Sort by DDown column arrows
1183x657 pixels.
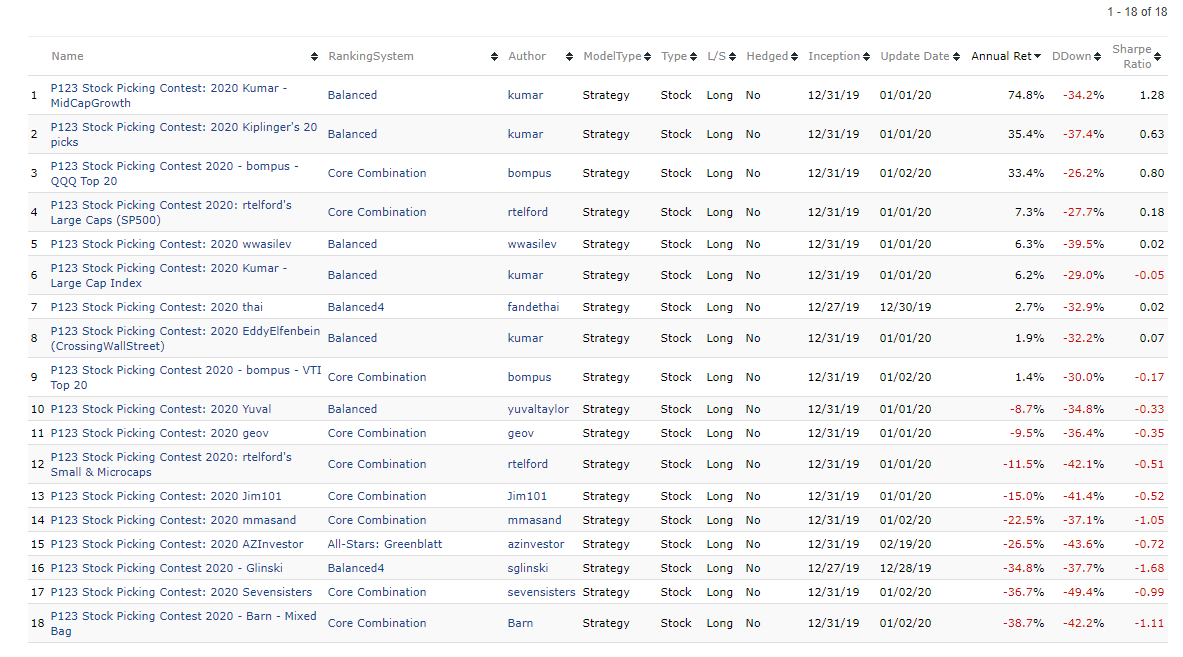pyautogui.click(x=1097, y=57)
